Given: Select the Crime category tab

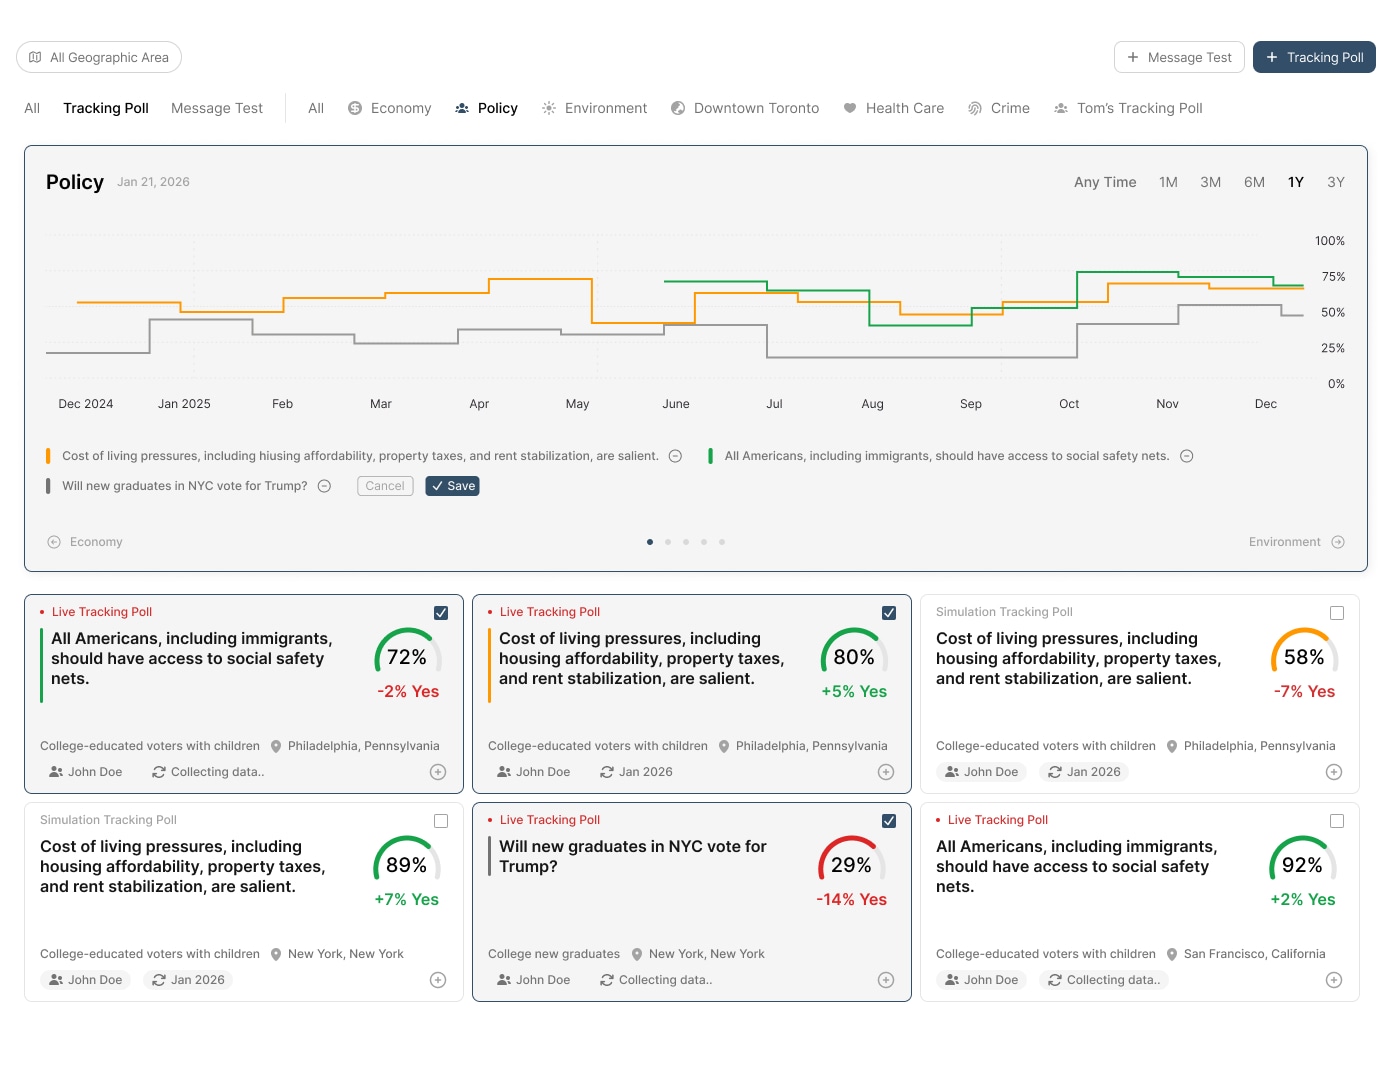Looking at the screenshot, I should 998,108.
